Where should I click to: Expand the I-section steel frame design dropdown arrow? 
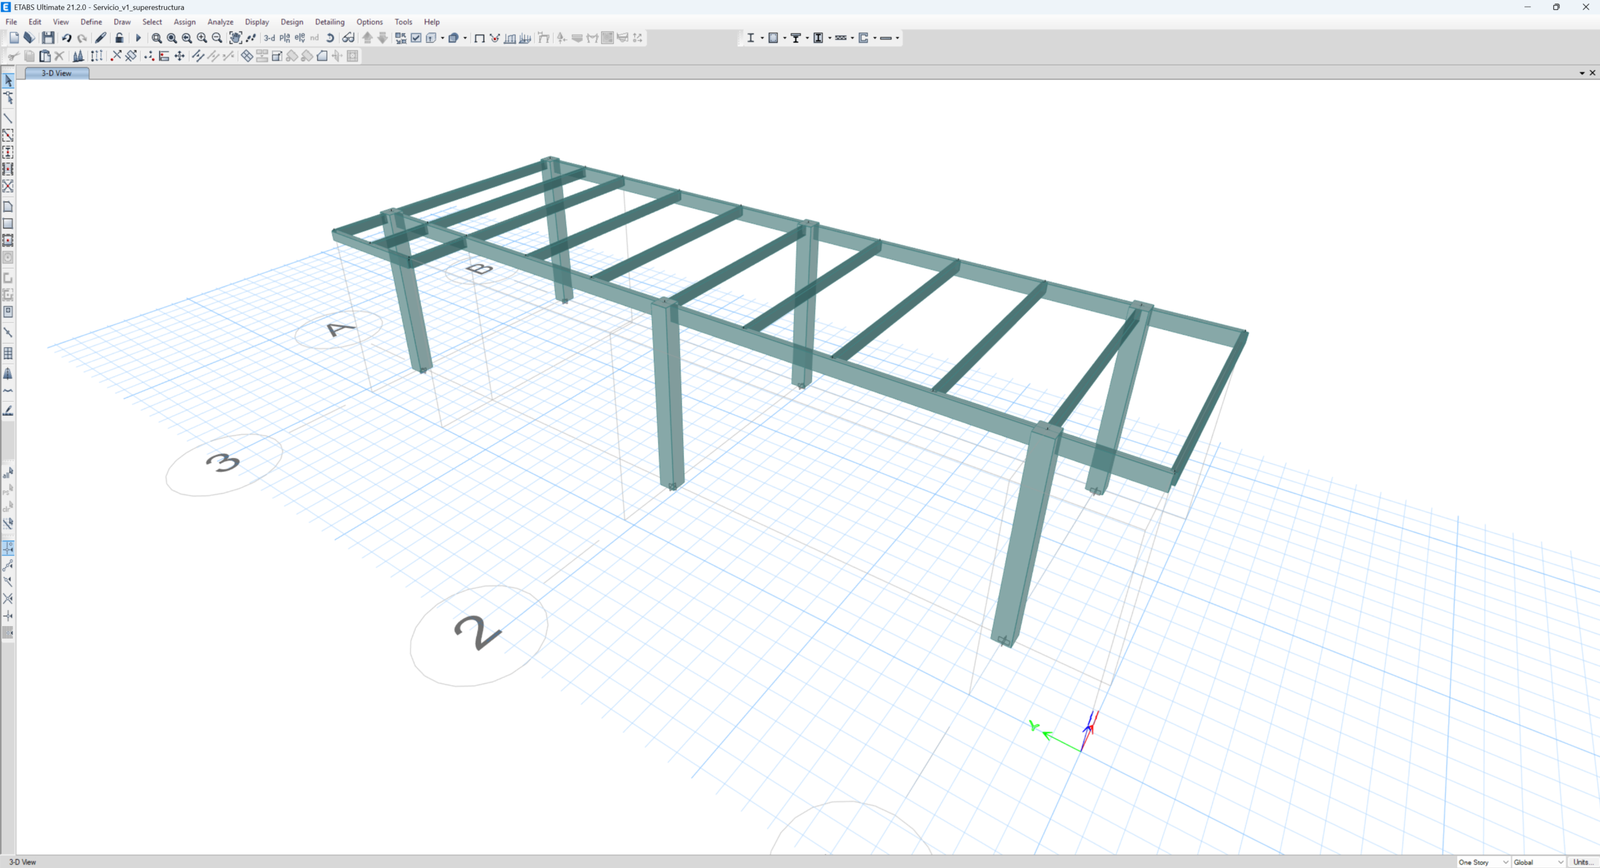click(762, 38)
